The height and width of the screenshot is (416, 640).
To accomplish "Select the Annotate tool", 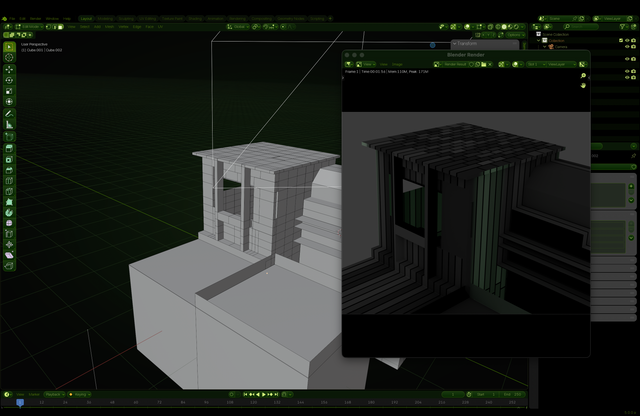I will [x=9, y=114].
